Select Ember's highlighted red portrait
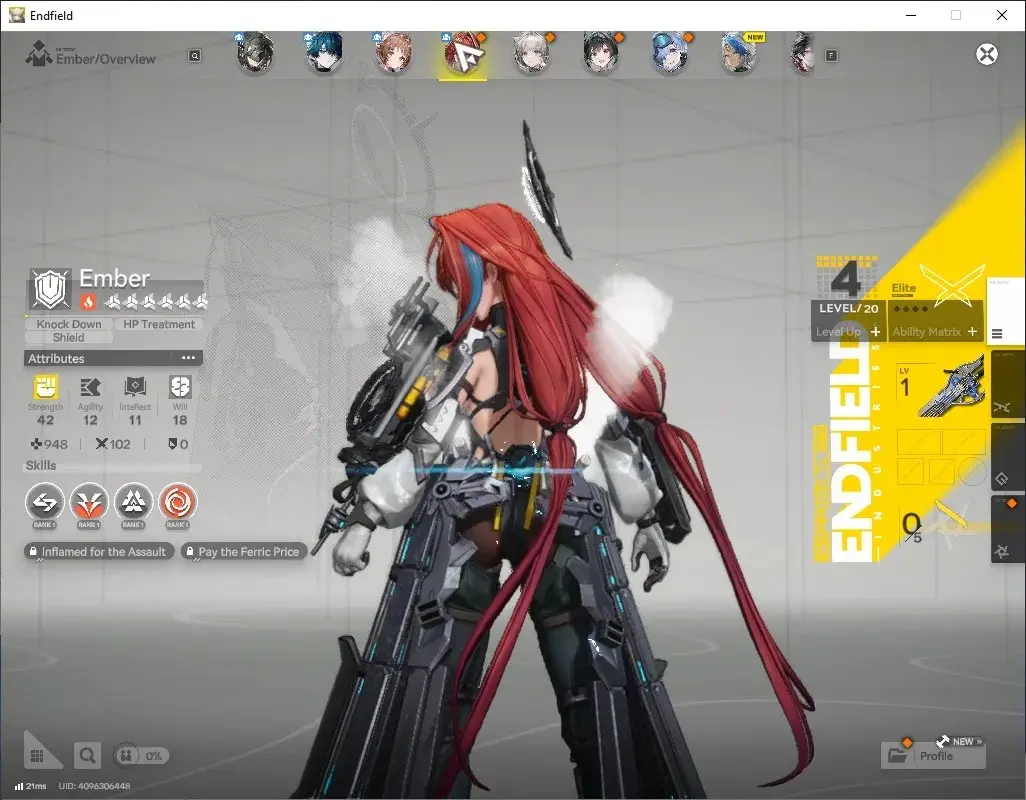The width and height of the screenshot is (1026, 800). click(463, 53)
